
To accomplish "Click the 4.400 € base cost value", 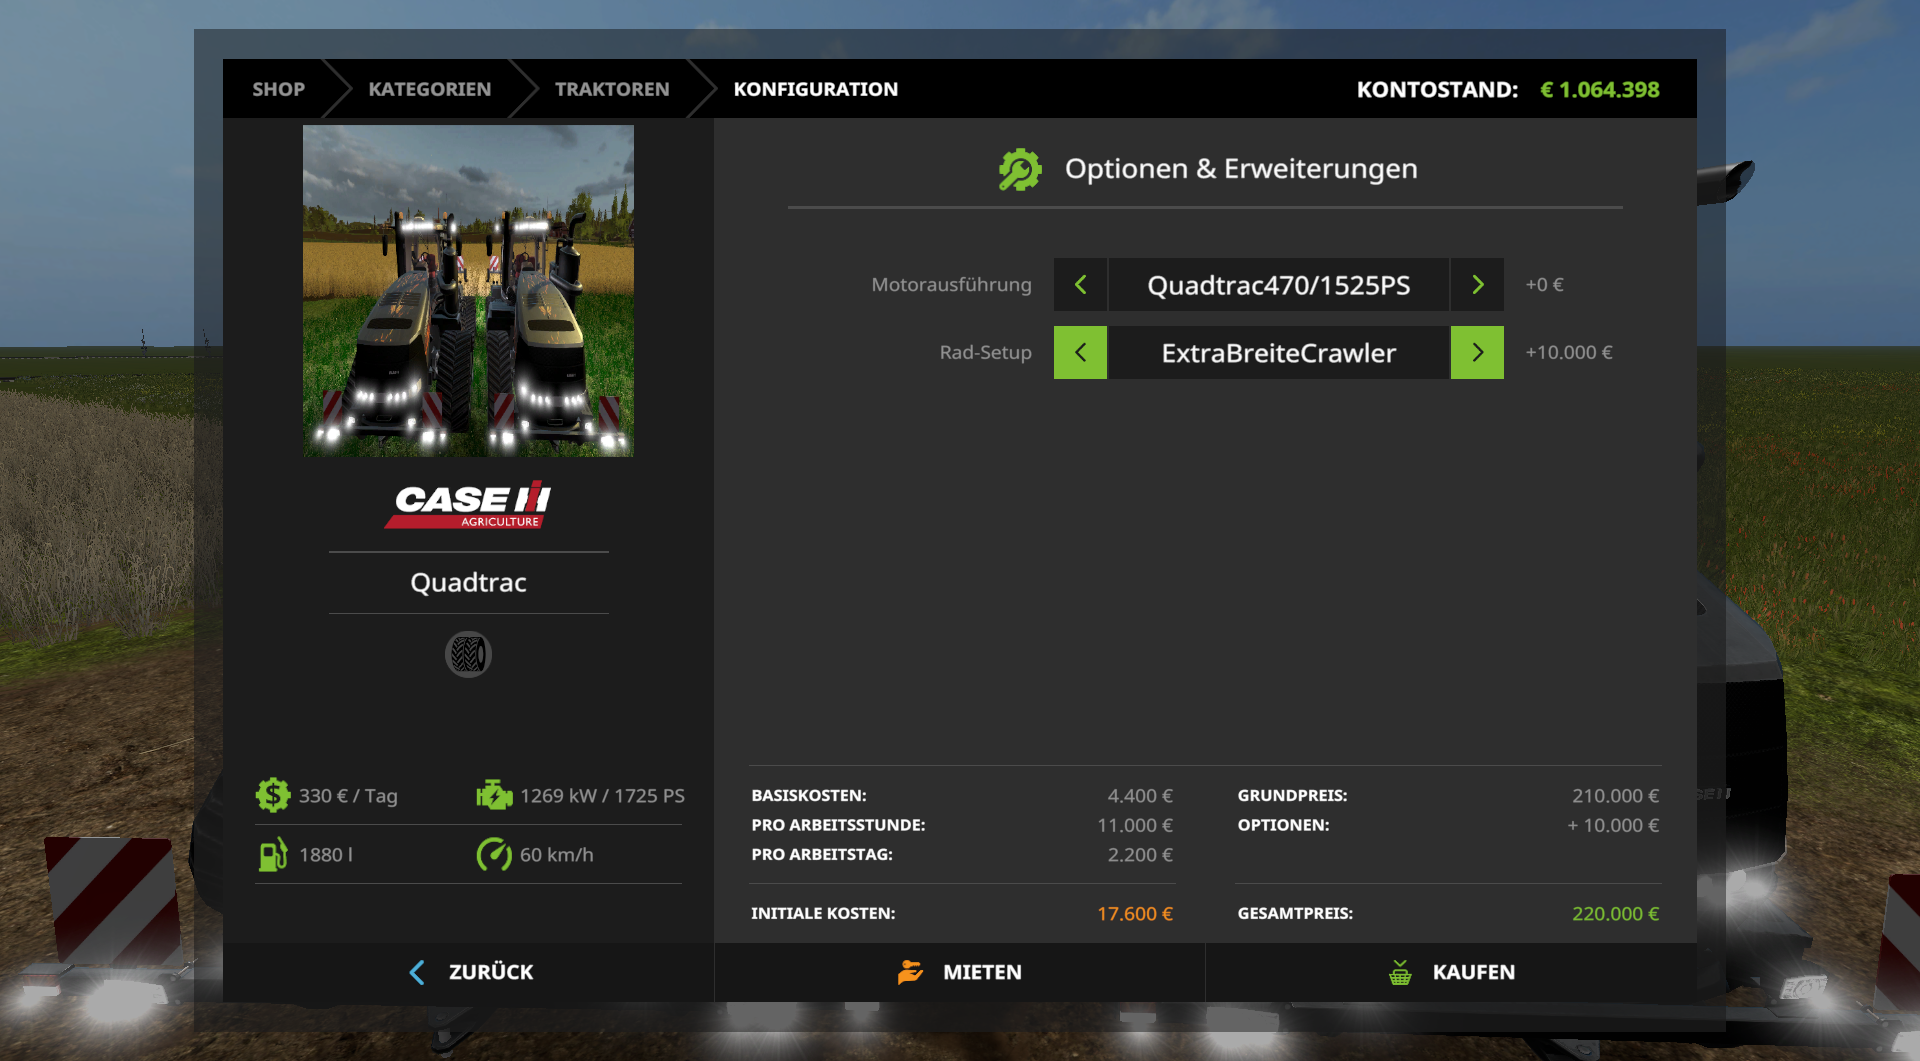I will click(1140, 796).
